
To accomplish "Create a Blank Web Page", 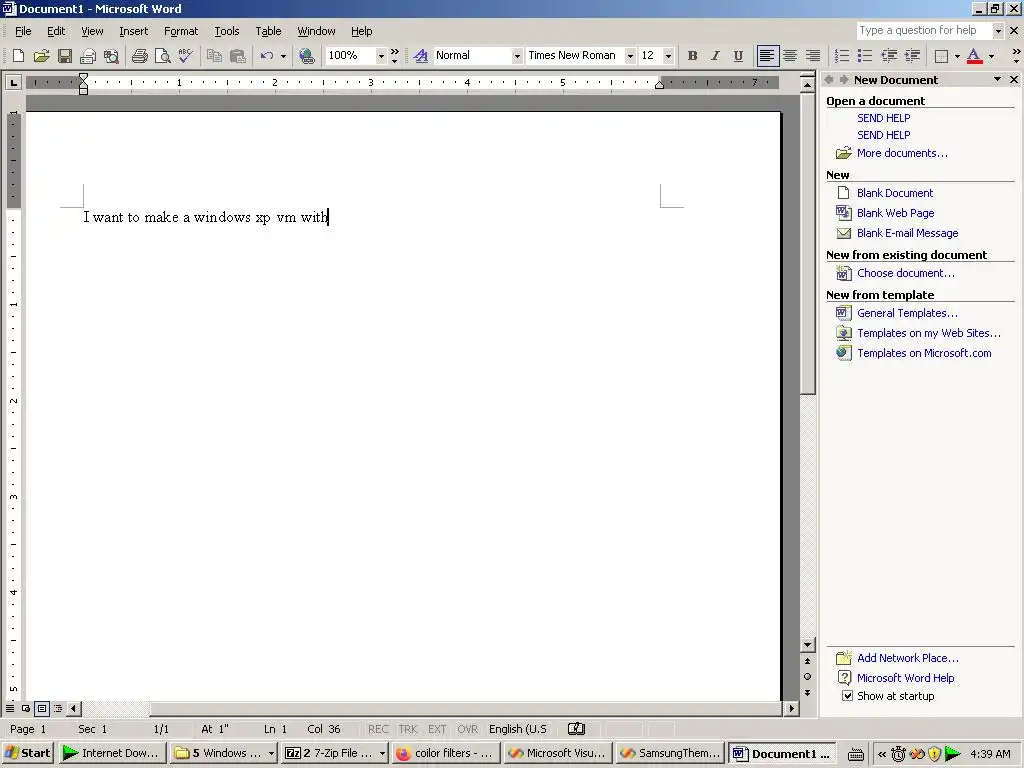I will click(895, 213).
